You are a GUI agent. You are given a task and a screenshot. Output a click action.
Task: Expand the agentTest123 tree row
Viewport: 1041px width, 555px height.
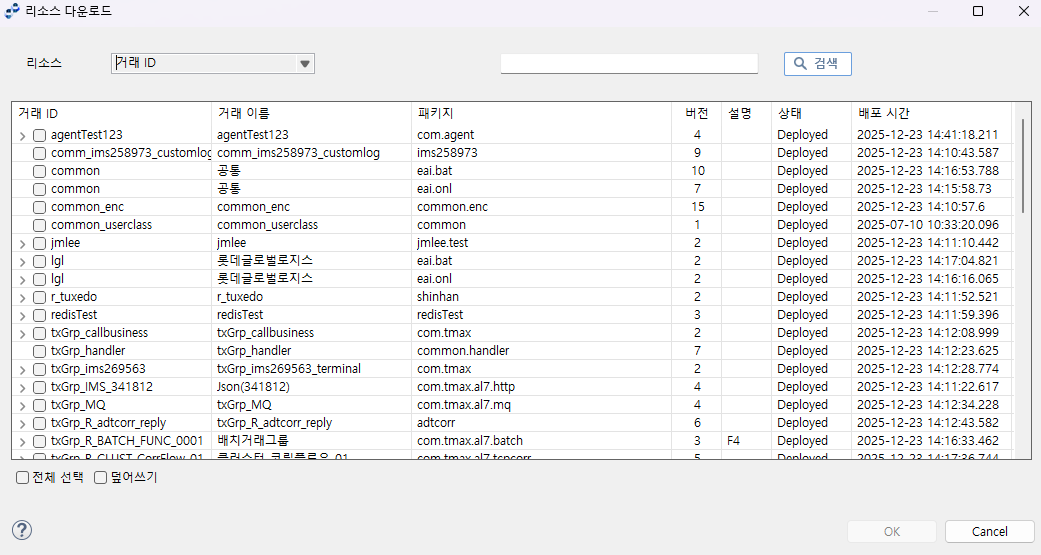click(23, 135)
